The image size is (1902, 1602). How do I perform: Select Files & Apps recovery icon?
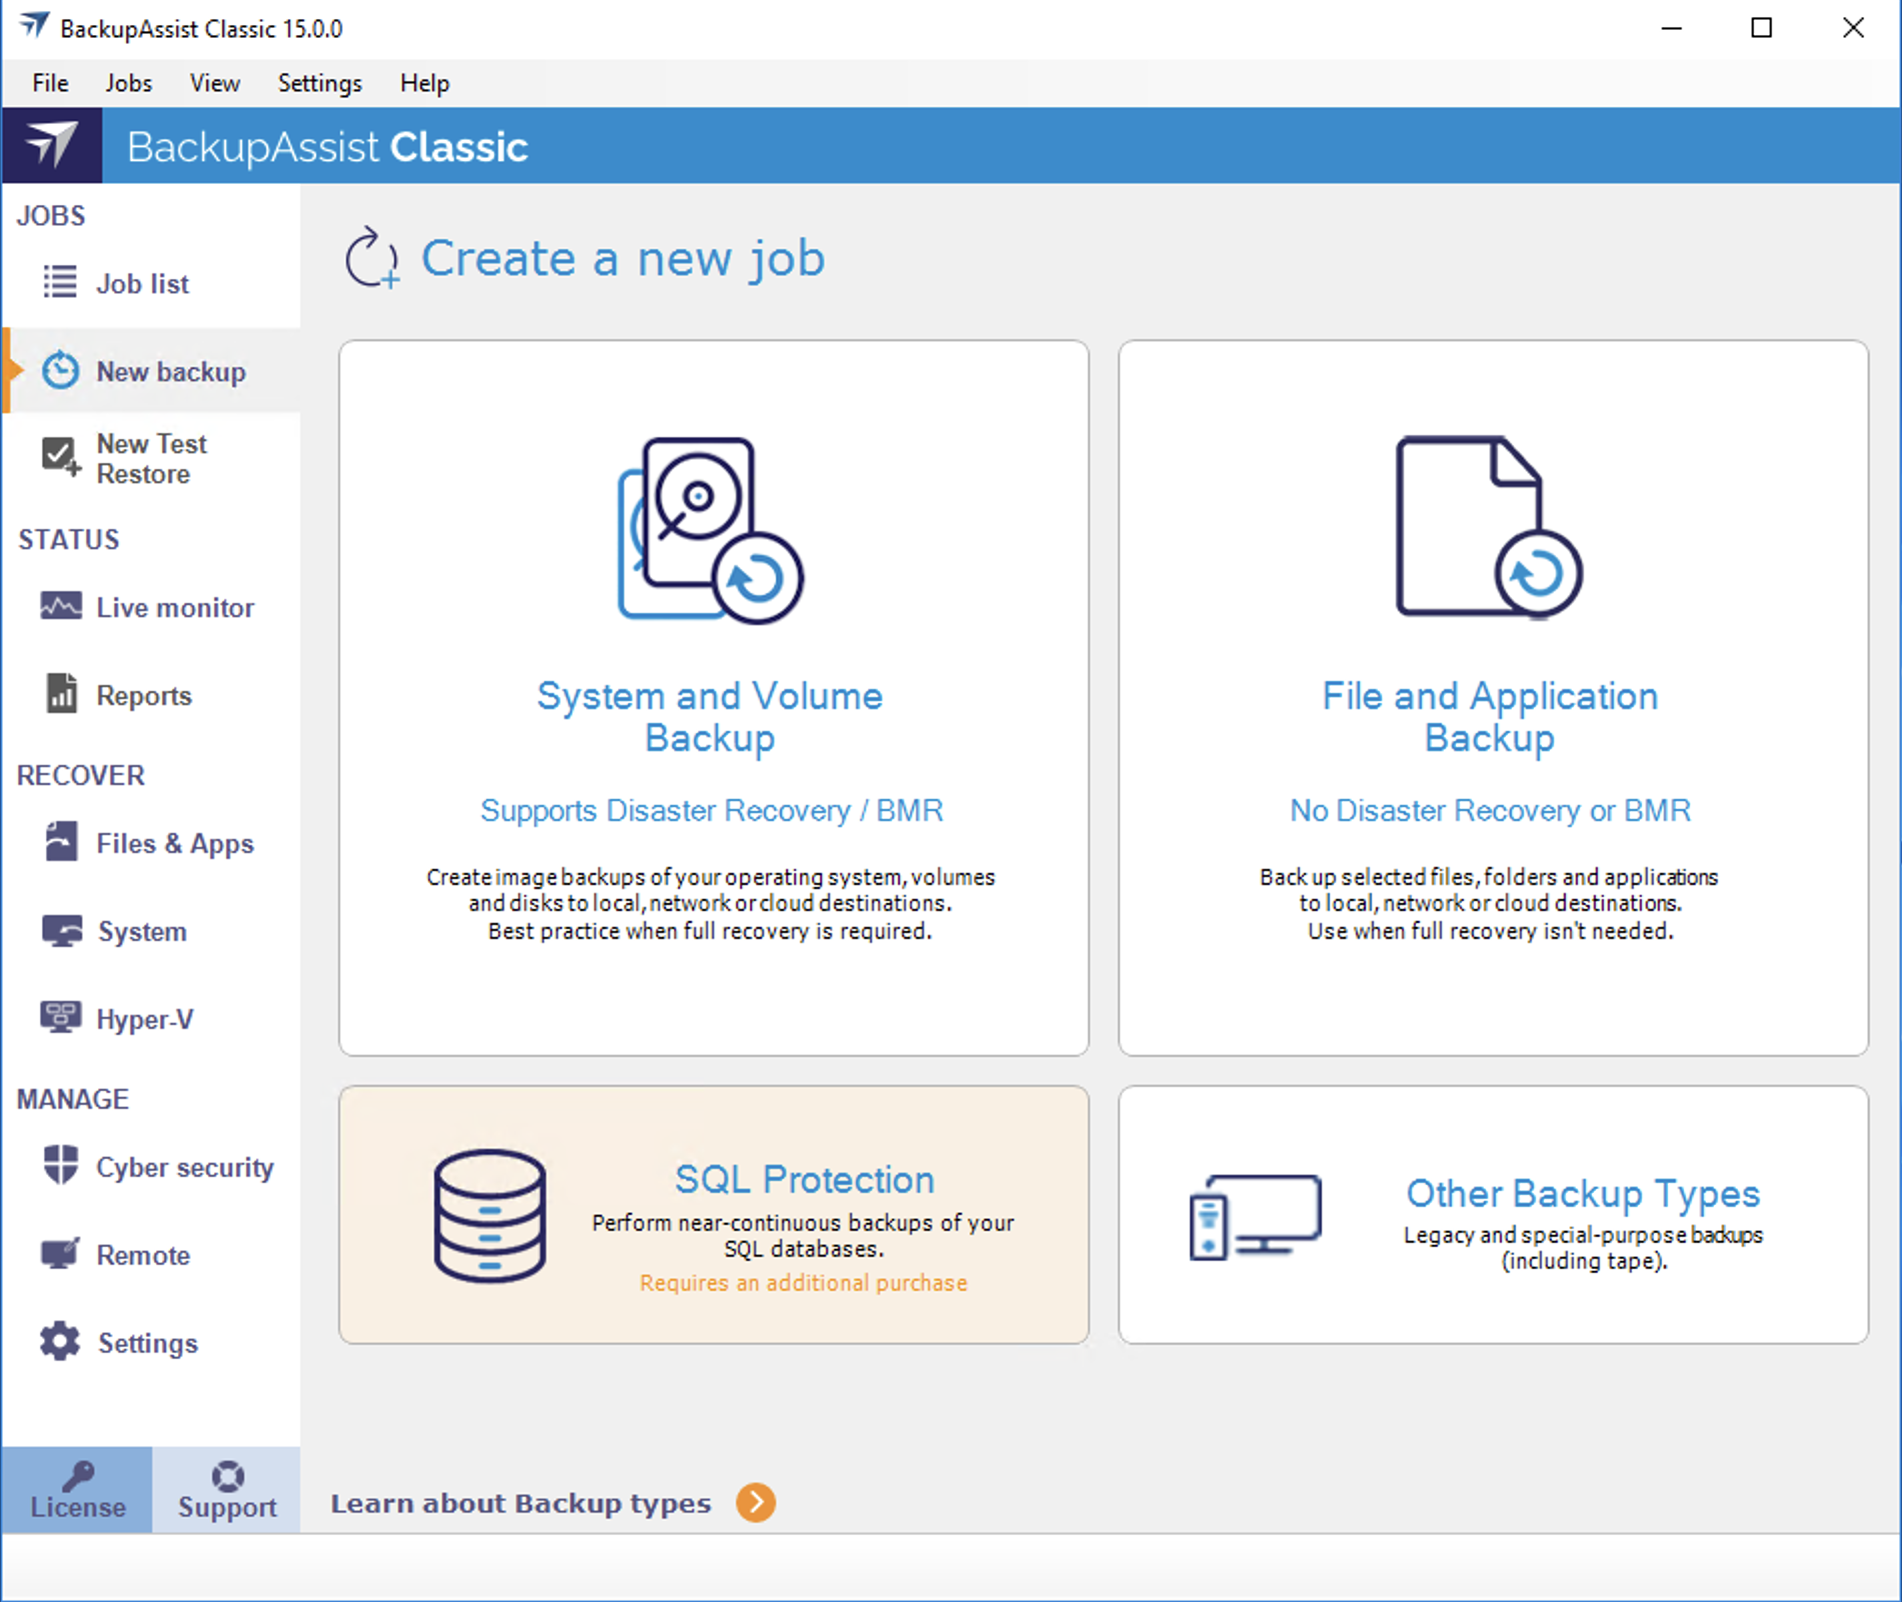pos(61,842)
